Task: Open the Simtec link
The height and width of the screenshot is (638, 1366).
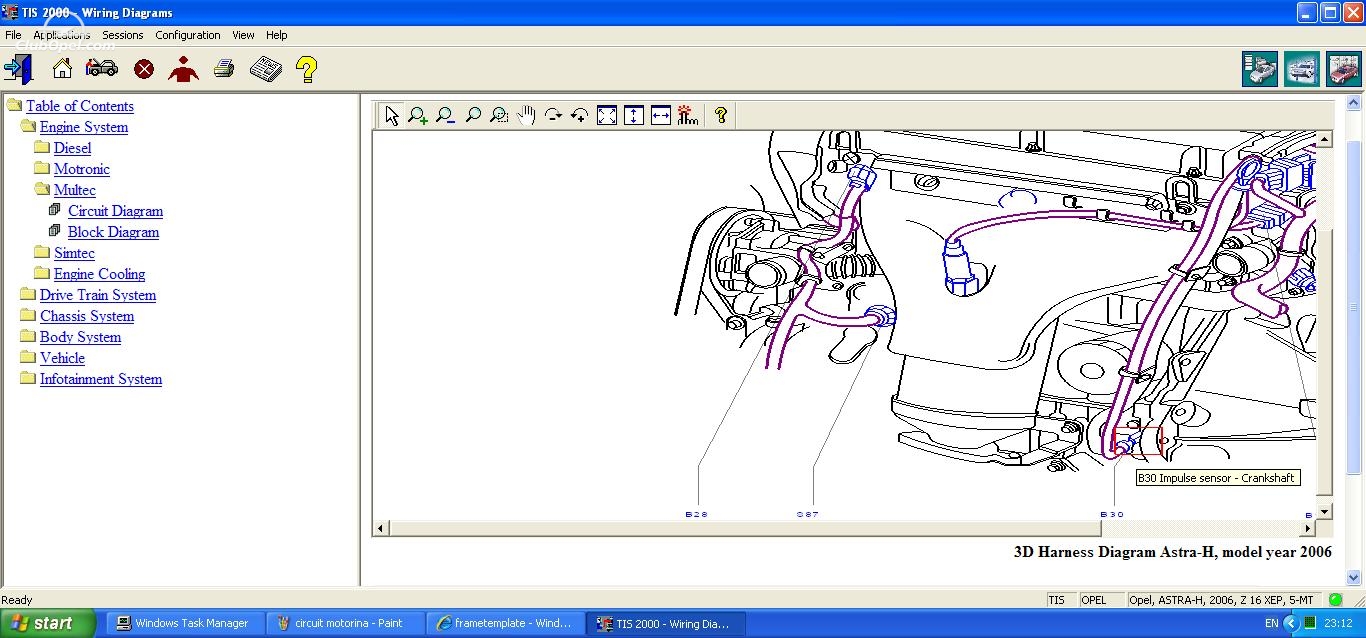Action: pyautogui.click(x=74, y=253)
